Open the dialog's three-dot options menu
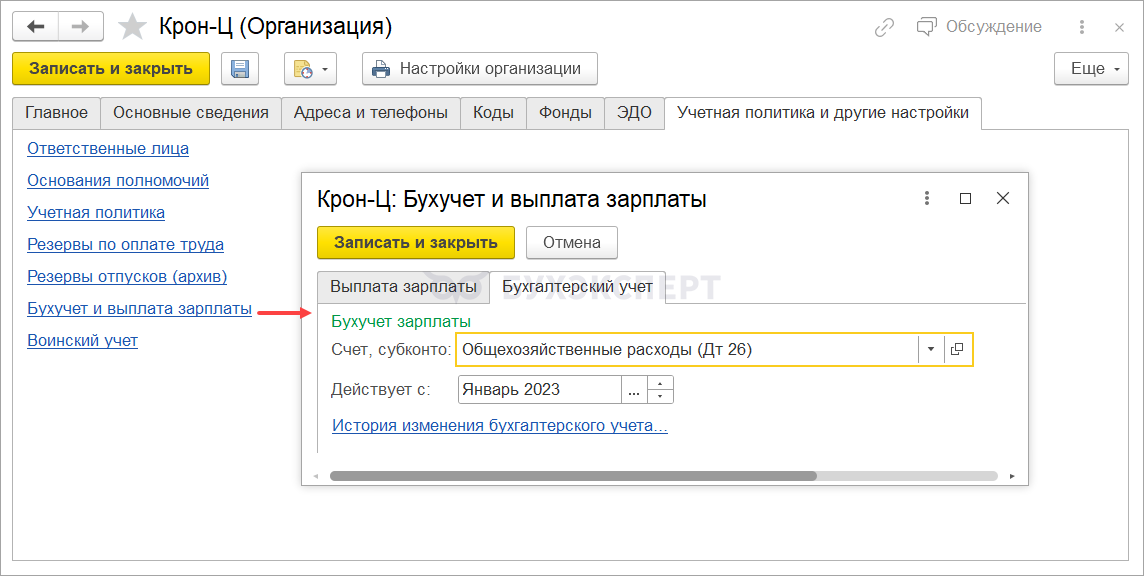 (x=927, y=198)
